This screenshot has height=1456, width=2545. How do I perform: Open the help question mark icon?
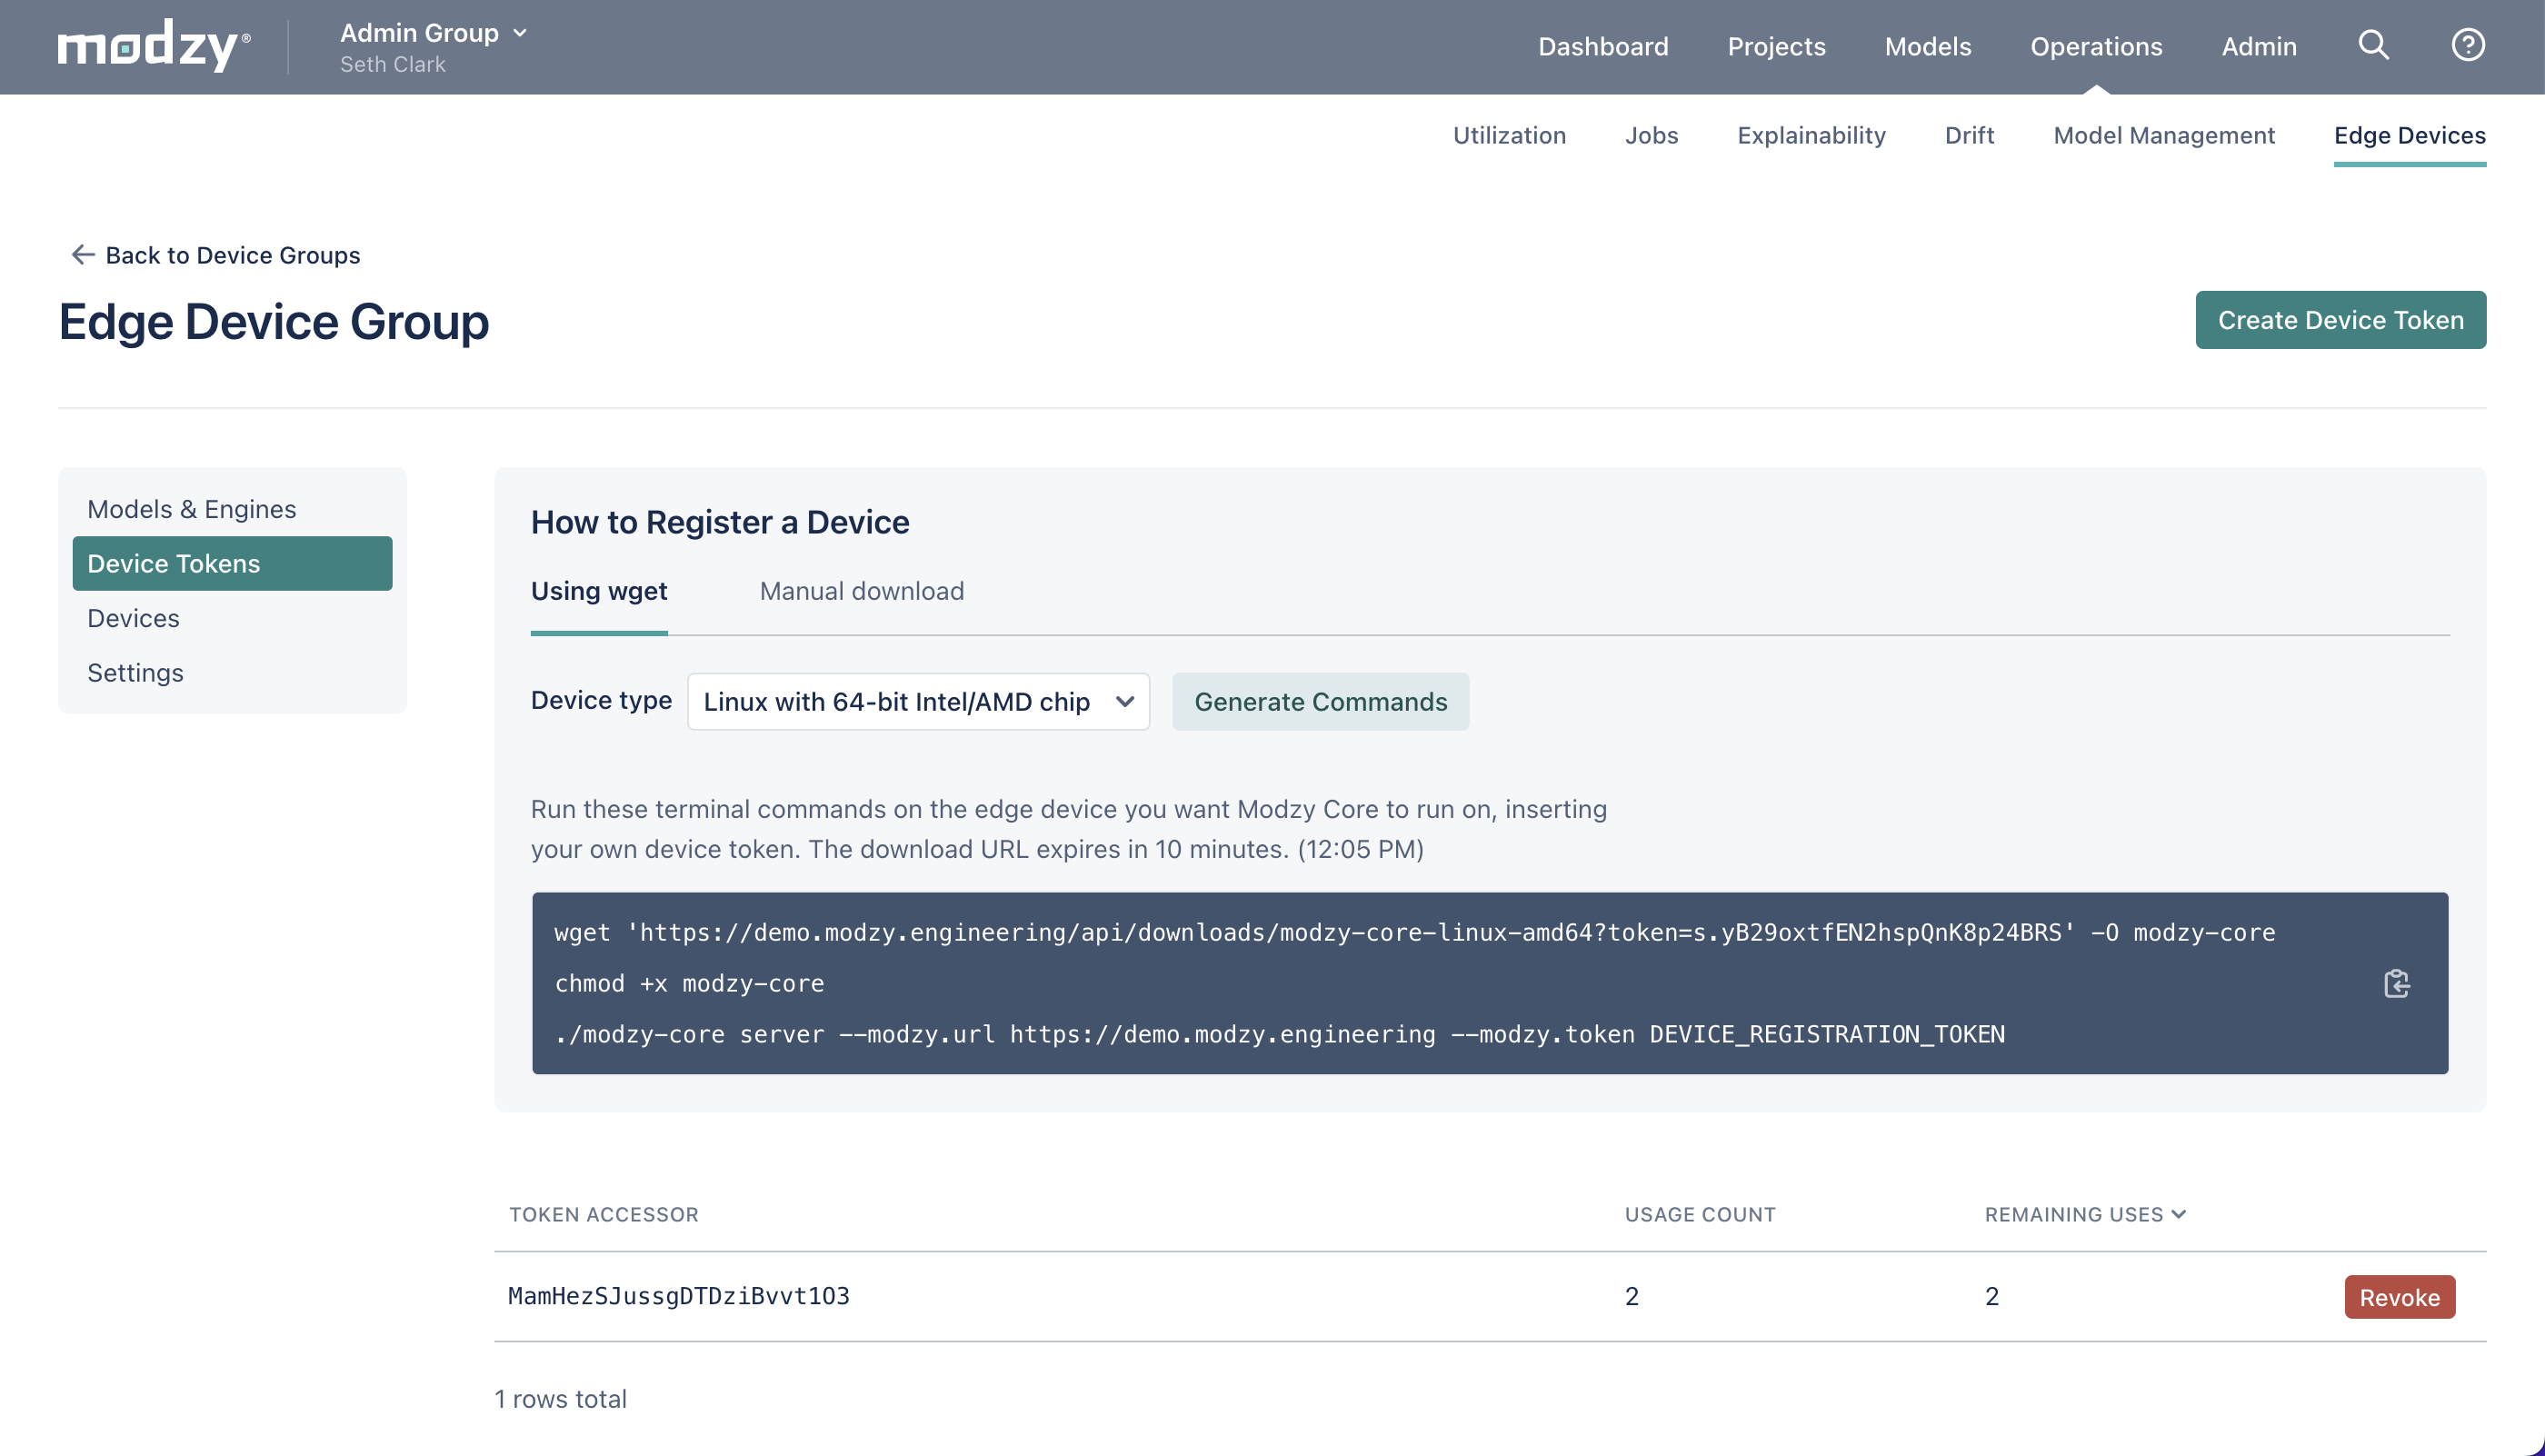[2467, 45]
